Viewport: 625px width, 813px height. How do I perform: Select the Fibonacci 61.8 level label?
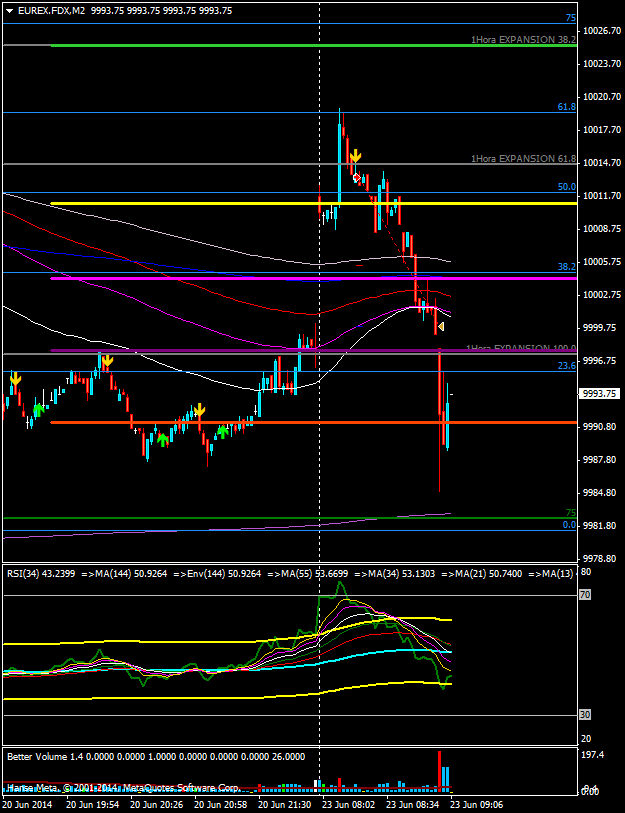566,106
